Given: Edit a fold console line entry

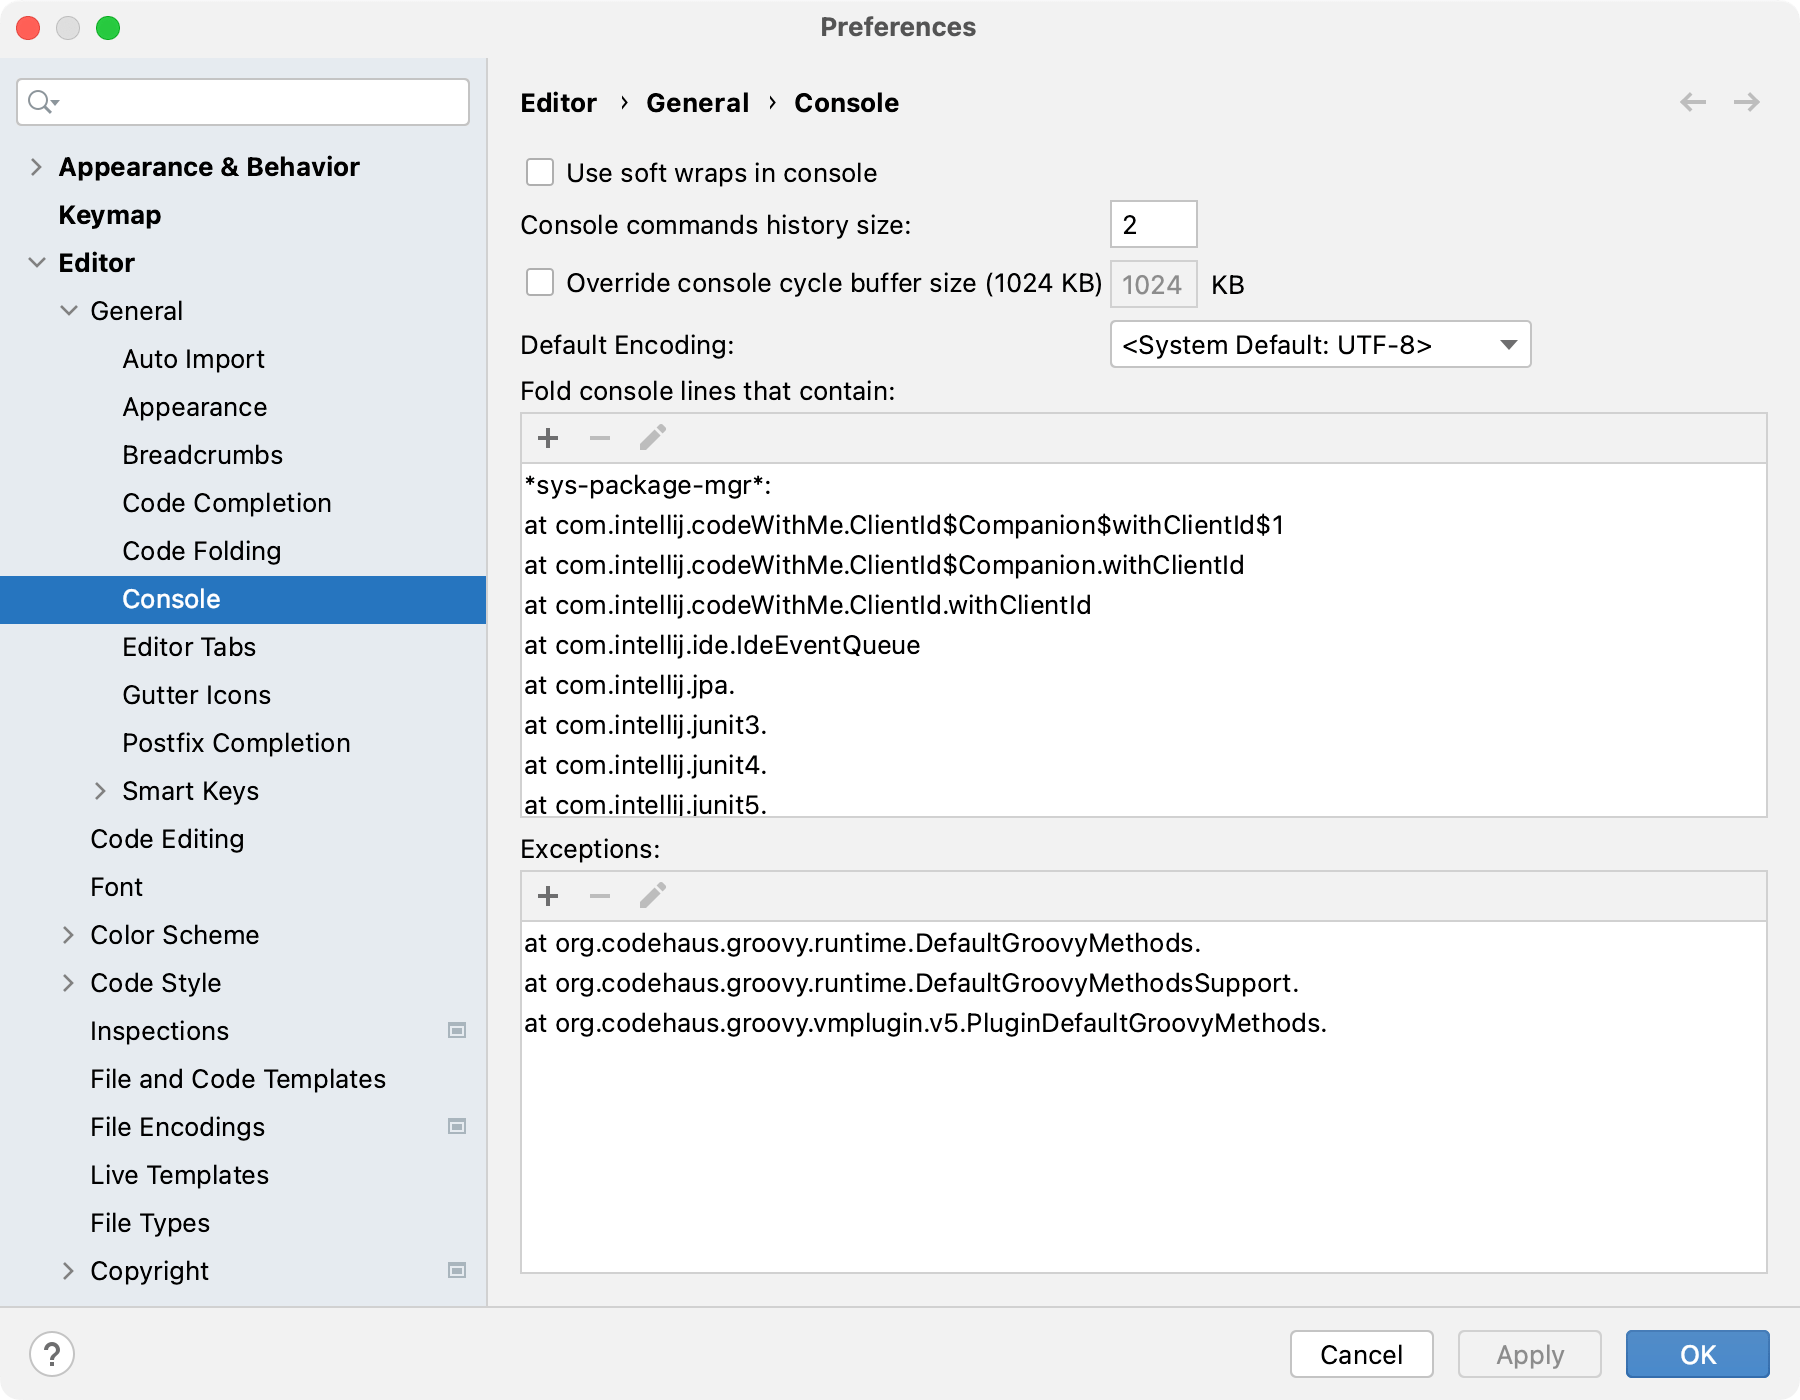Looking at the screenshot, I should click(652, 437).
